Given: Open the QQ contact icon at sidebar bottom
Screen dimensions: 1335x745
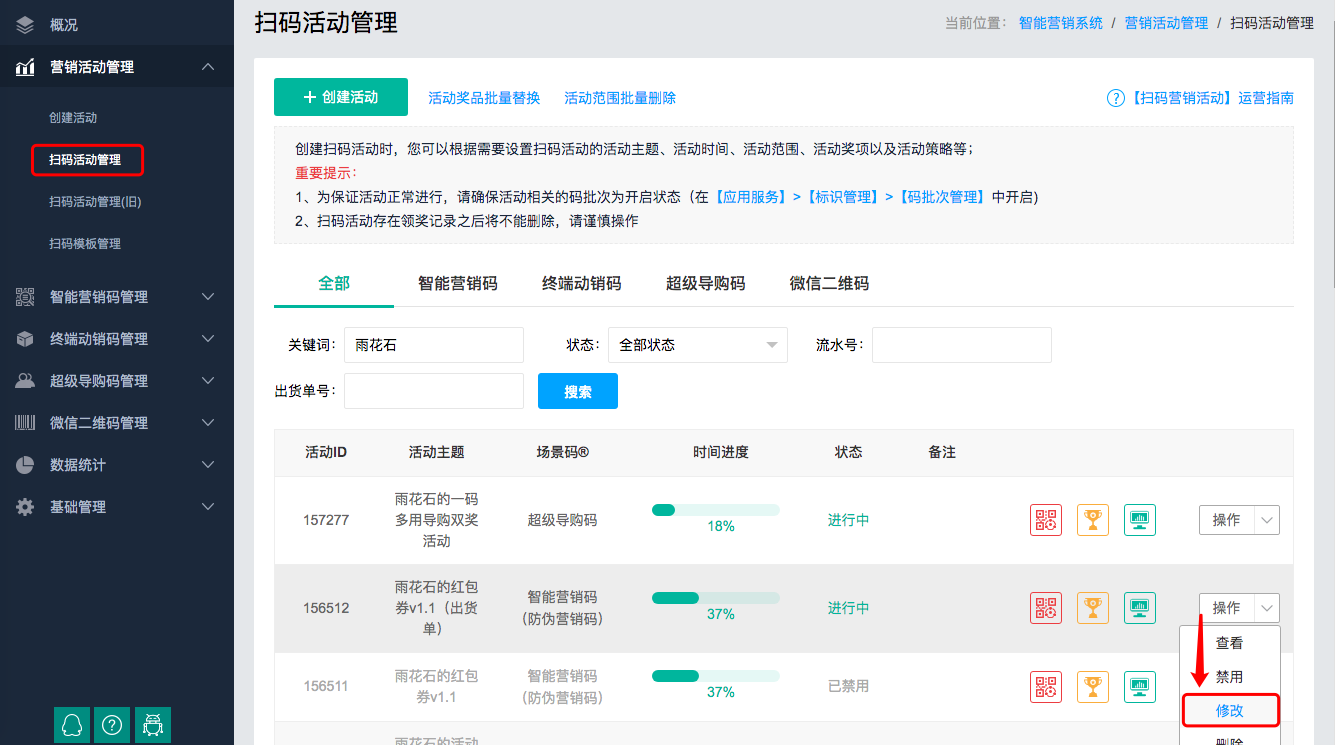Looking at the screenshot, I should tap(71, 725).
